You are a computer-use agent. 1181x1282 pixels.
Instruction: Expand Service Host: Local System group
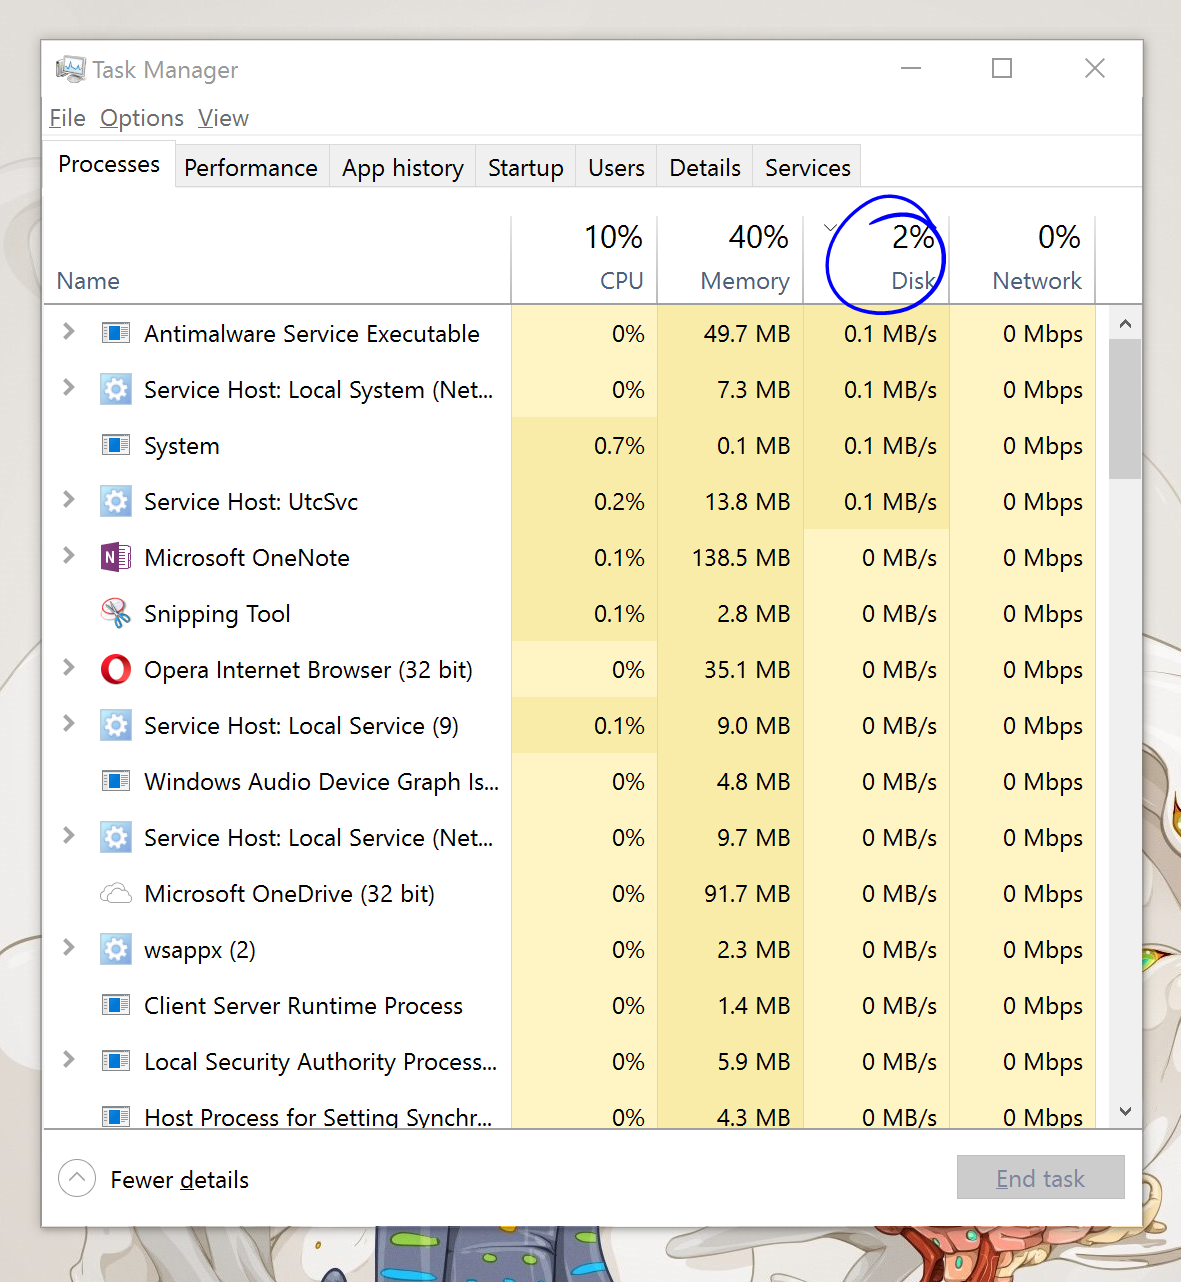[x=68, y=387]
